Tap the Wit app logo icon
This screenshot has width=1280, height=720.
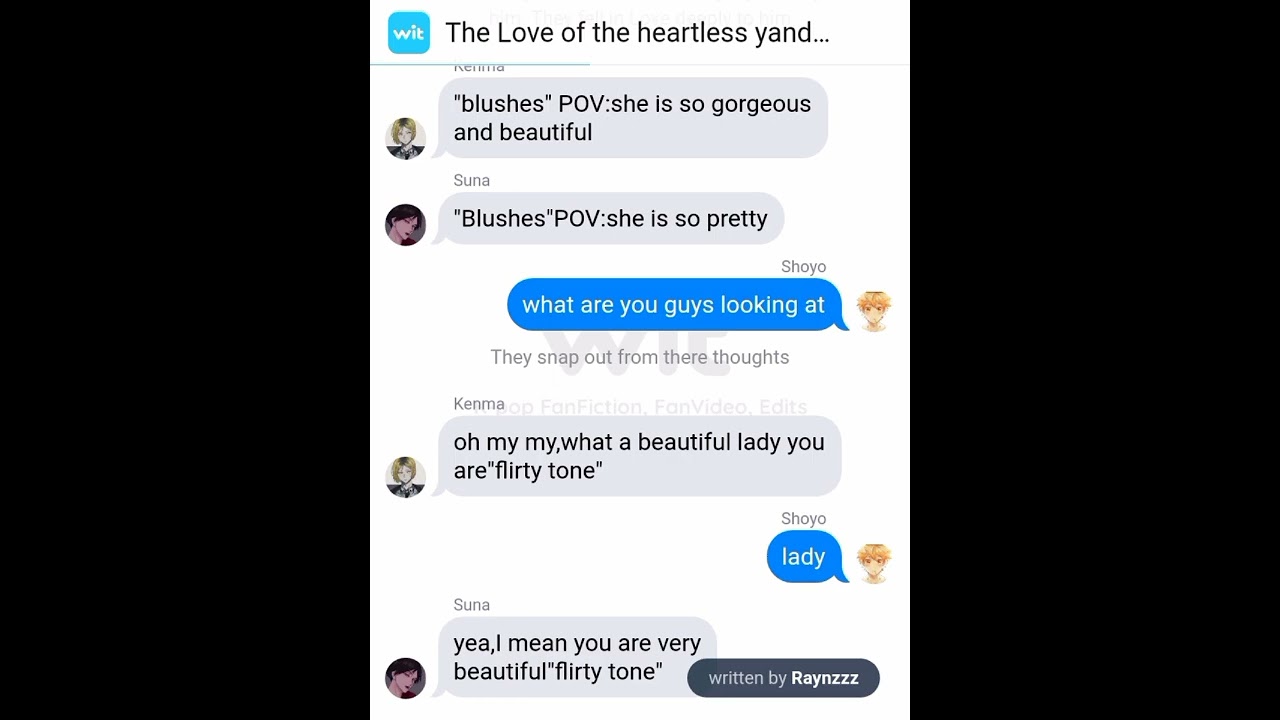point(408,33)
